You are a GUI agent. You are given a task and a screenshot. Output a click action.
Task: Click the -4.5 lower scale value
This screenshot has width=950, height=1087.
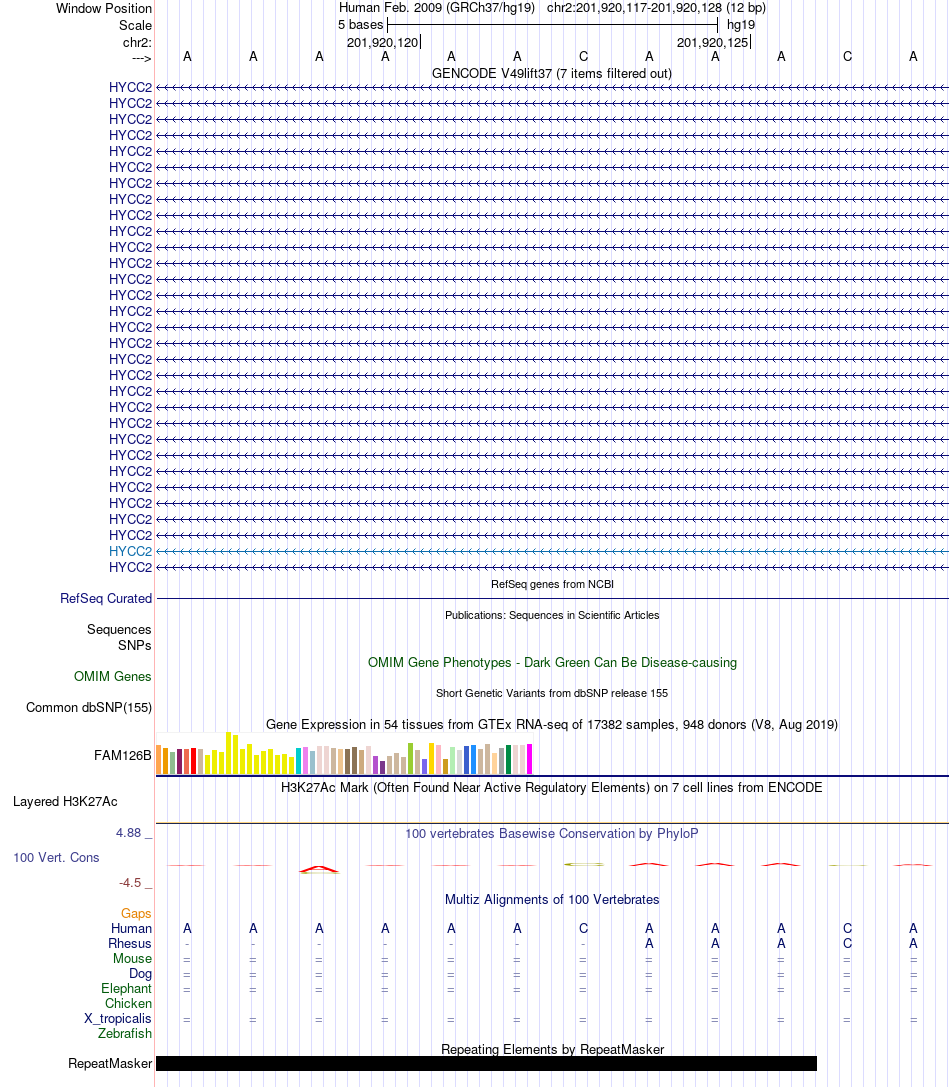(130, 882)
